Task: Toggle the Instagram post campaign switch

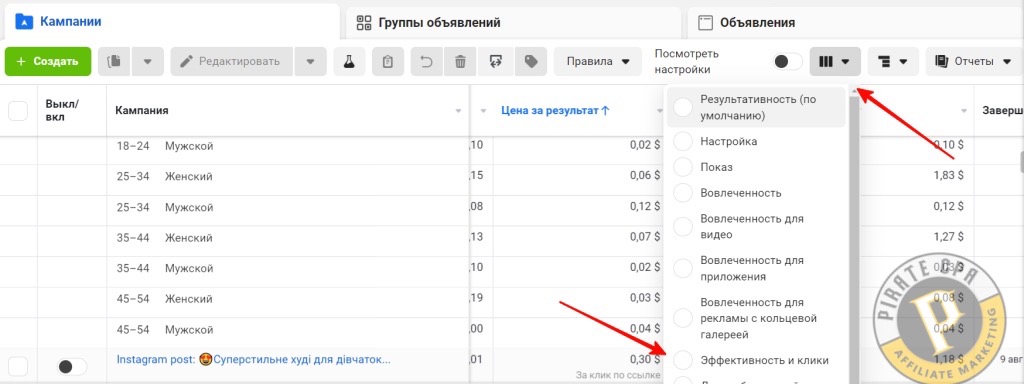Action: 72,367
